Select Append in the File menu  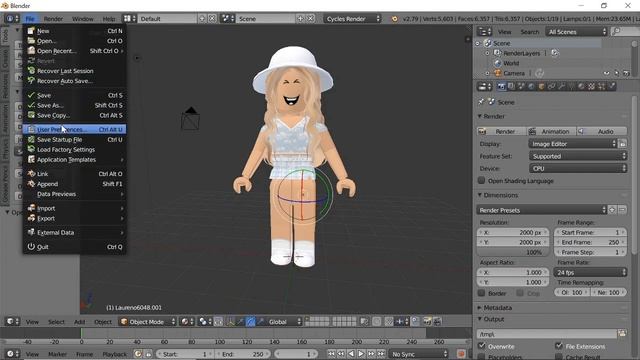74,184
